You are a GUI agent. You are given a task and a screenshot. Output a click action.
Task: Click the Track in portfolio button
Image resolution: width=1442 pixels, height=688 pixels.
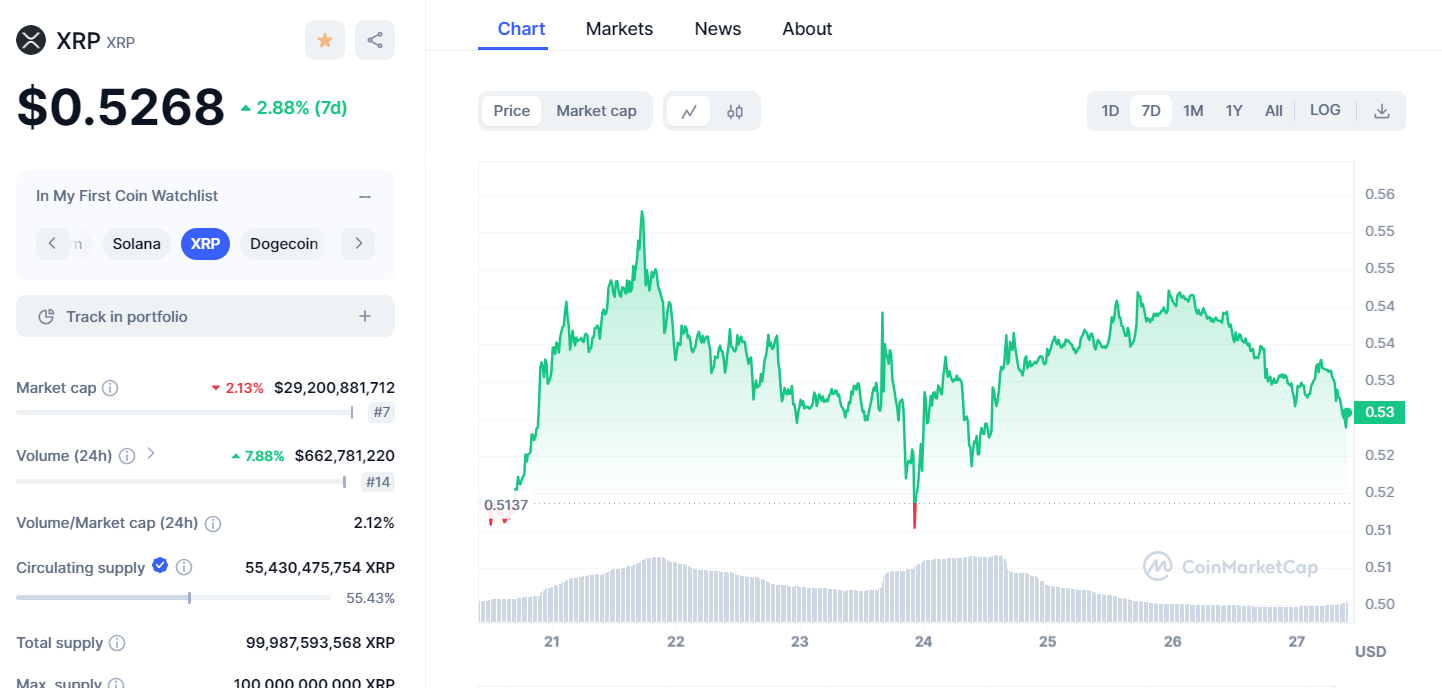205,316
